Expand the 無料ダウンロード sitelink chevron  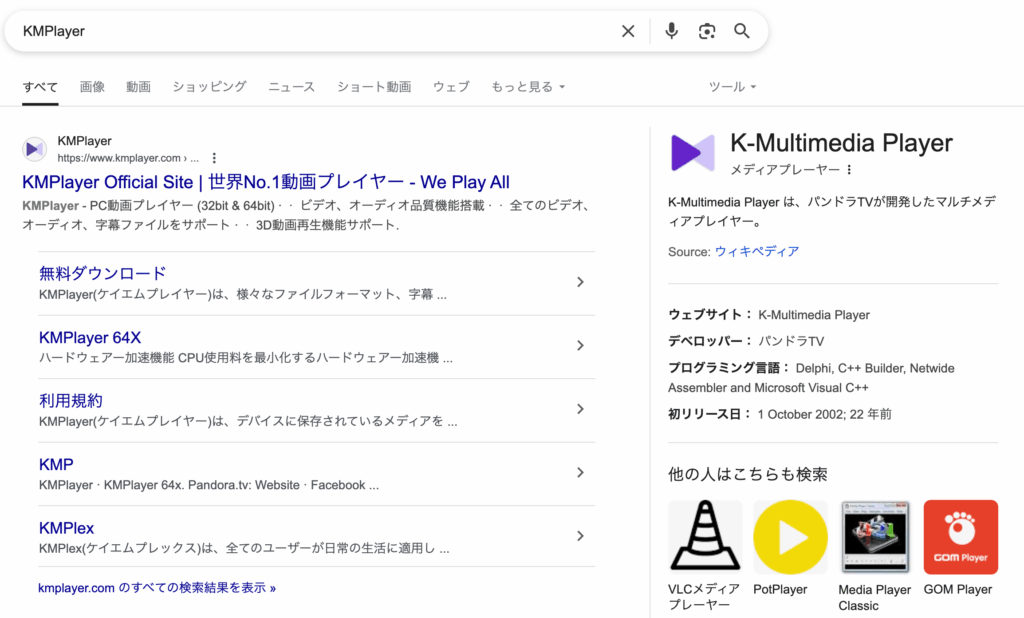click(580, 282)
